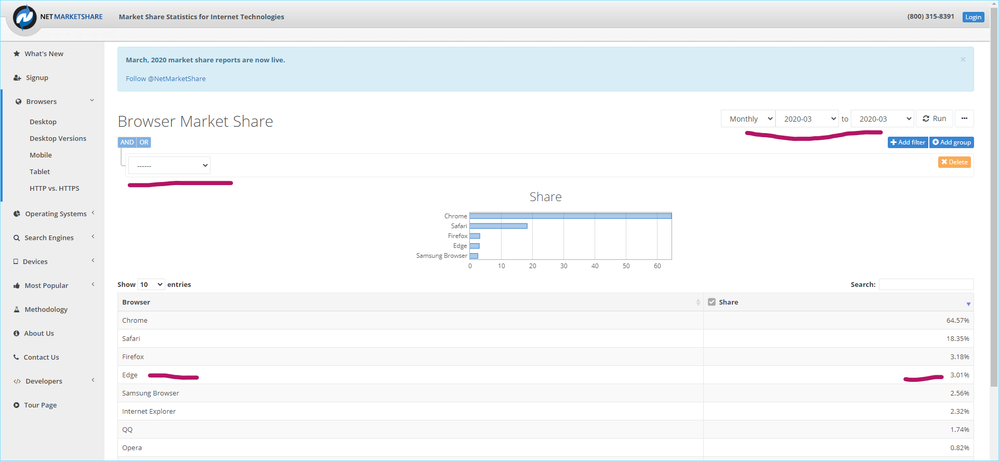Click the NetMarketShare logo icon
999x461 pixels.
coord(25,17)
